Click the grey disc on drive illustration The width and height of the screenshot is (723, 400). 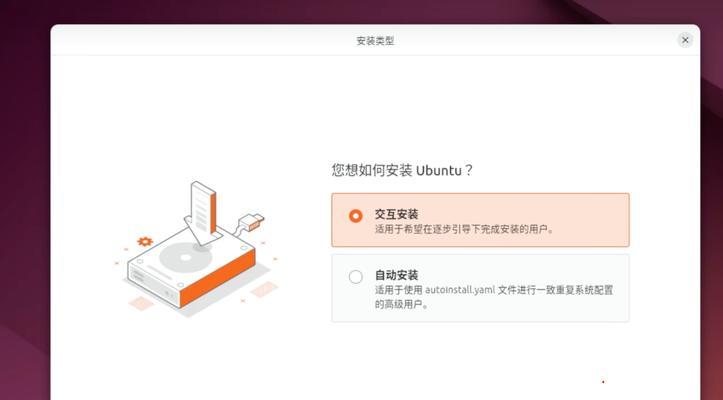[185, 258]
